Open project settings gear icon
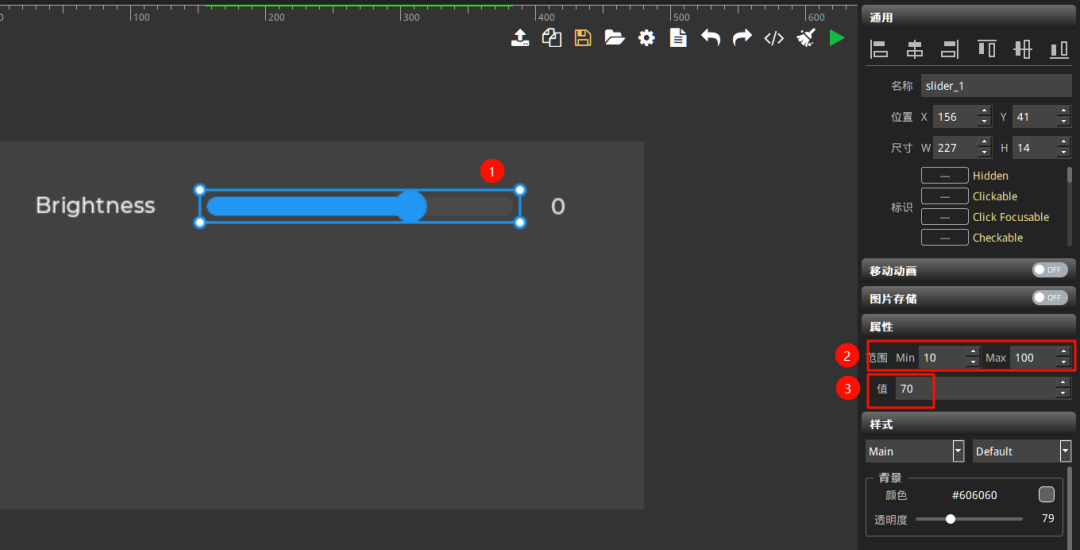The image size is (1080, 550). (646, 38)
